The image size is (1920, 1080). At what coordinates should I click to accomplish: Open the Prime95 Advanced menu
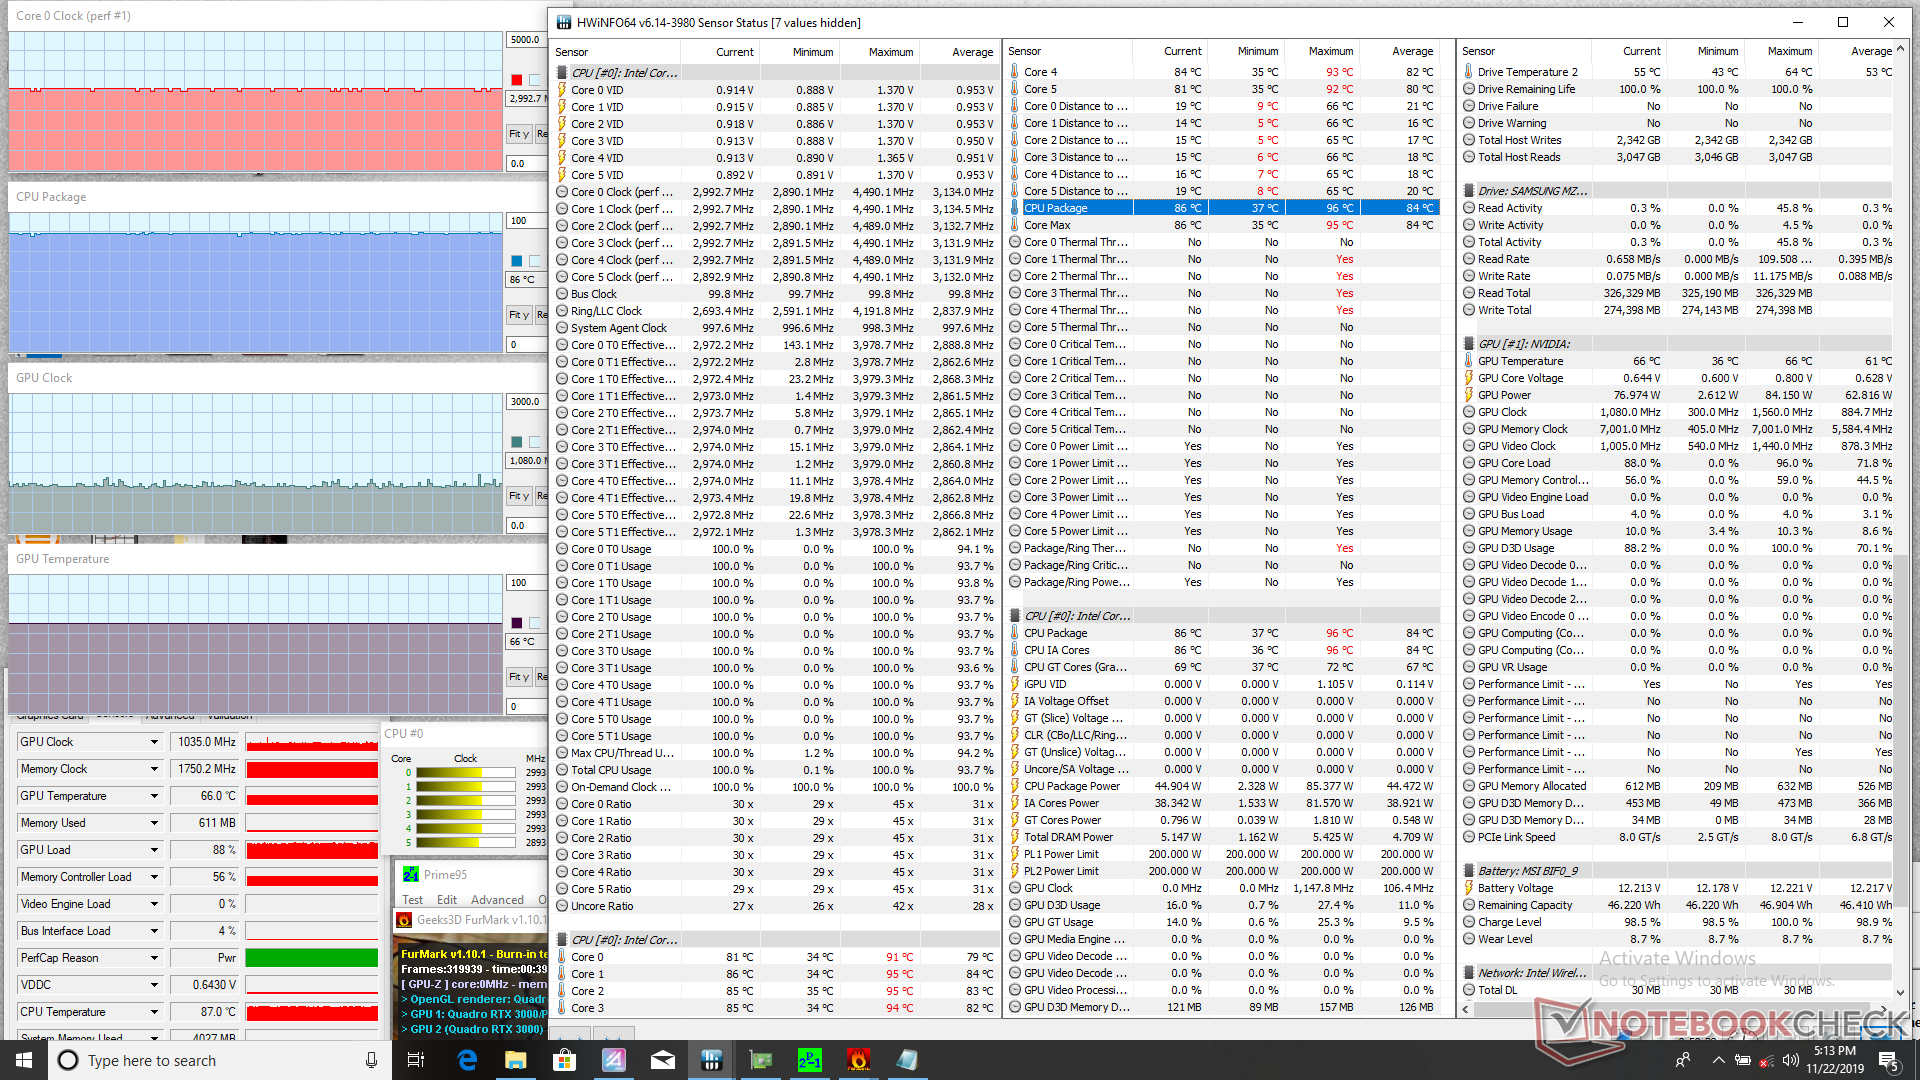point(497,900)
